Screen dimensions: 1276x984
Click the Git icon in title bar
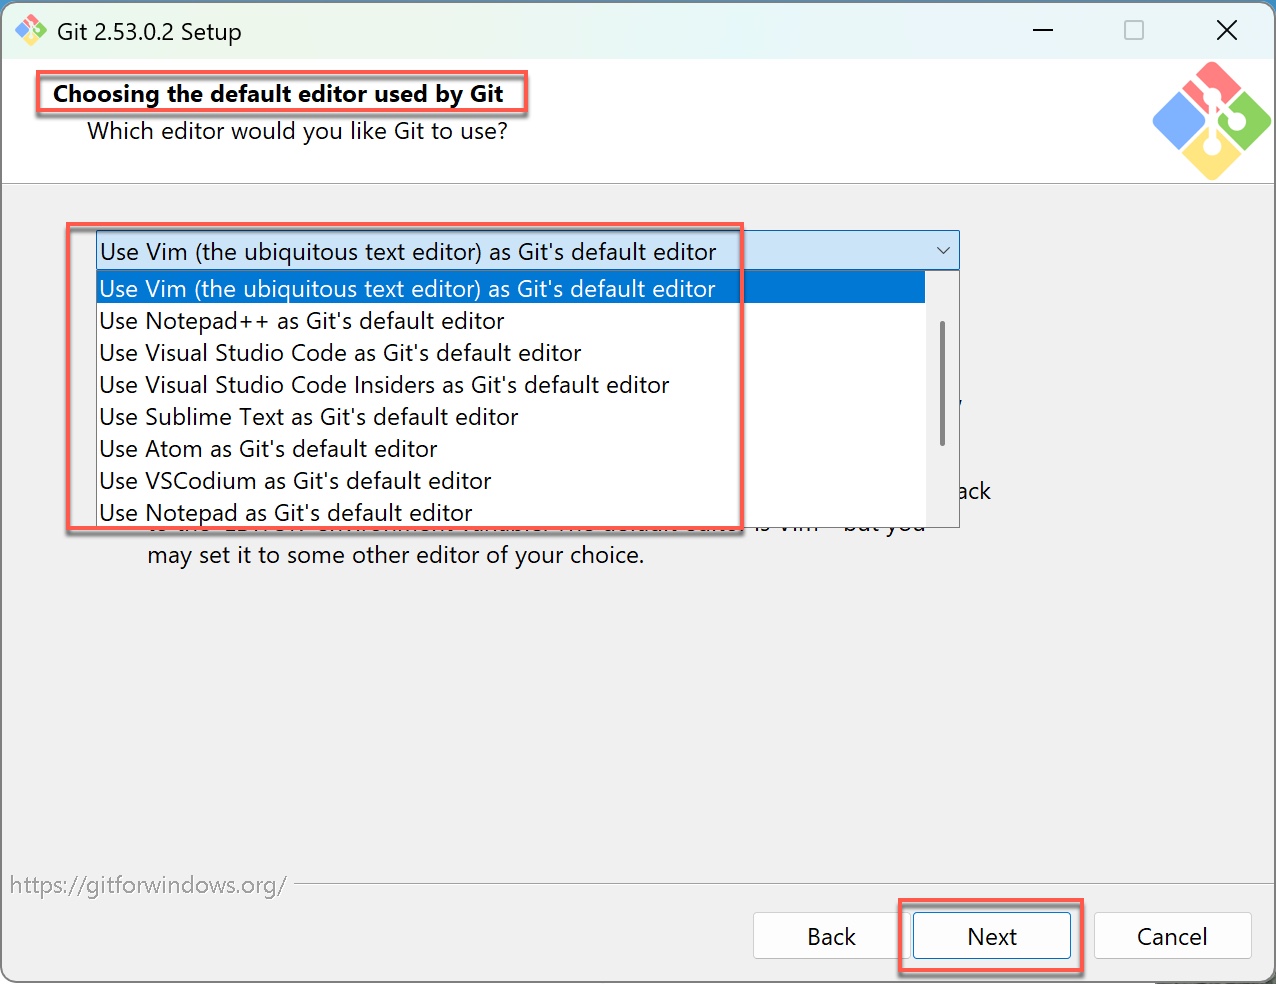30,31
